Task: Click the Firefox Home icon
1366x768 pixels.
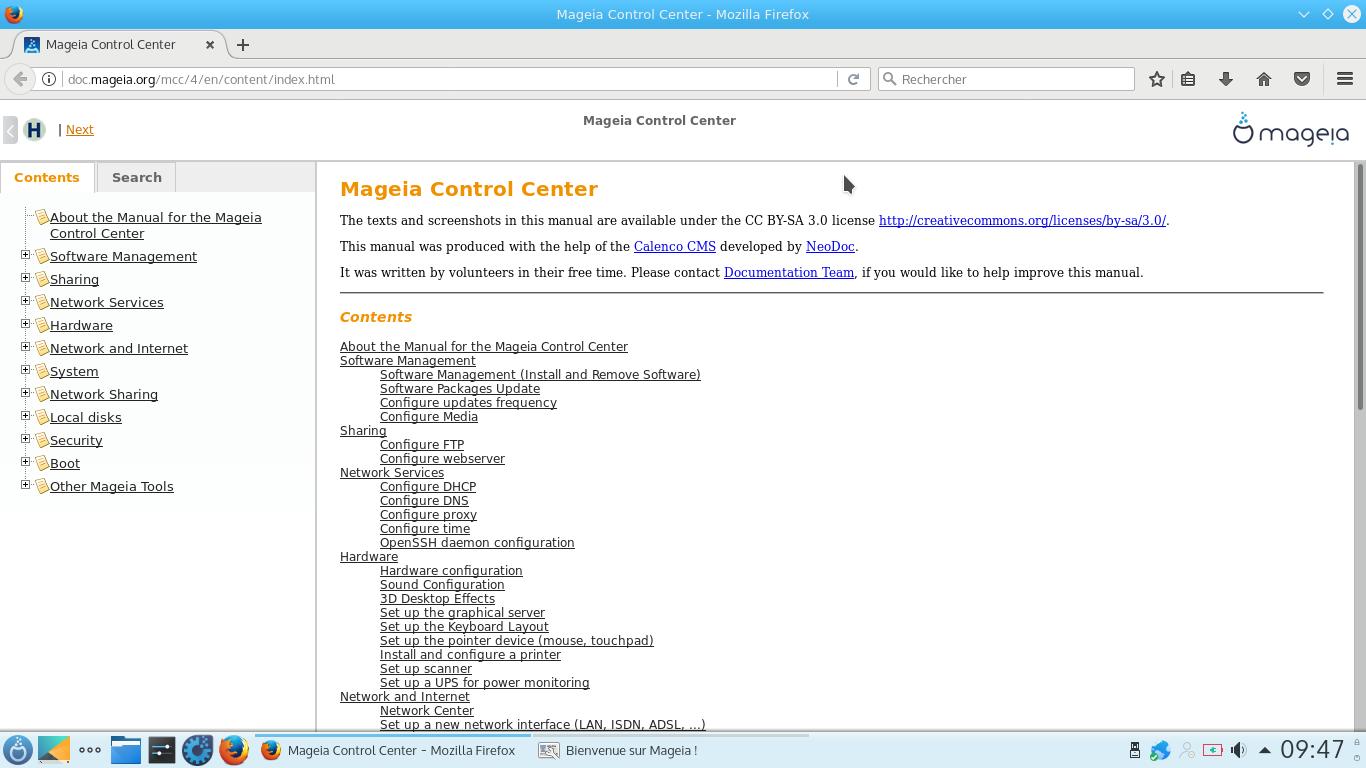Action: 1264,79
